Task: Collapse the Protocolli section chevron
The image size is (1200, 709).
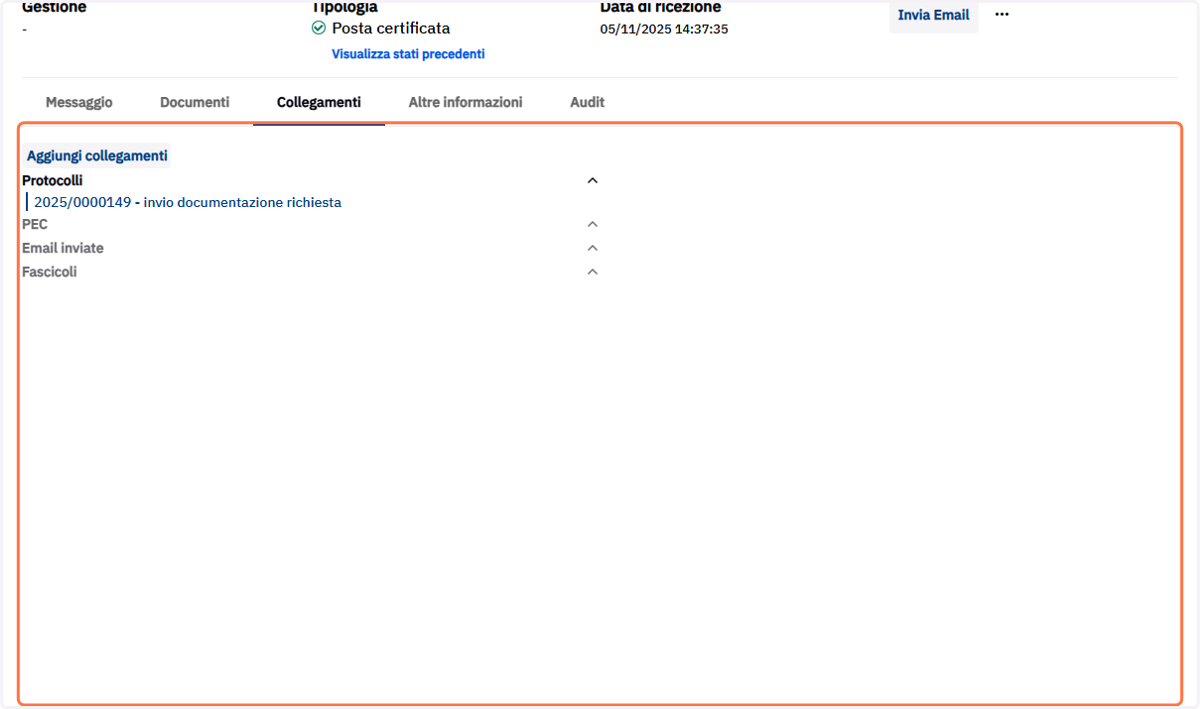Action: tap(592, 181)
